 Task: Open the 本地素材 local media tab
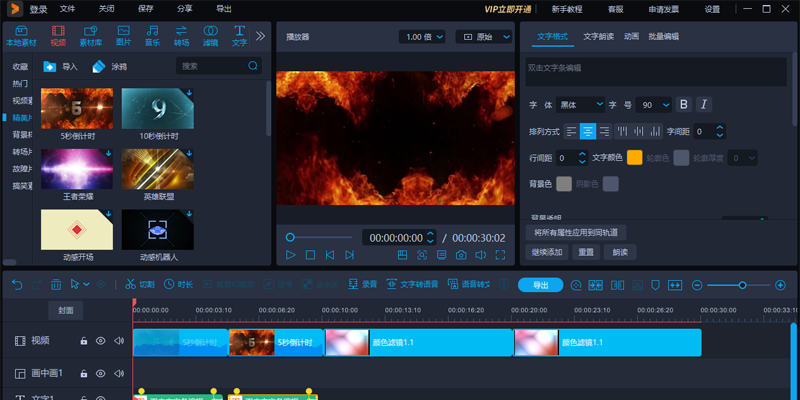(x=21, y=36)
